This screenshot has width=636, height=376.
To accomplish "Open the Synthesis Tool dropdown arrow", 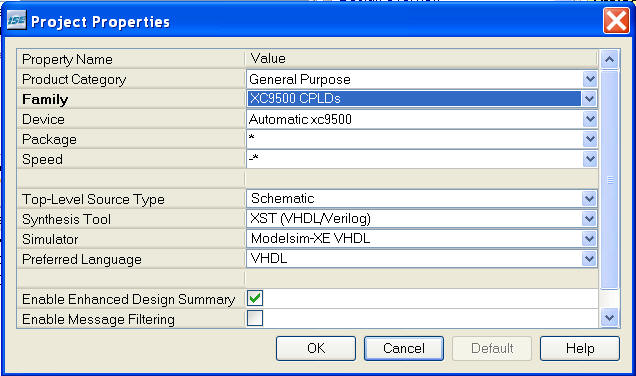I will [x=589, y=219].
